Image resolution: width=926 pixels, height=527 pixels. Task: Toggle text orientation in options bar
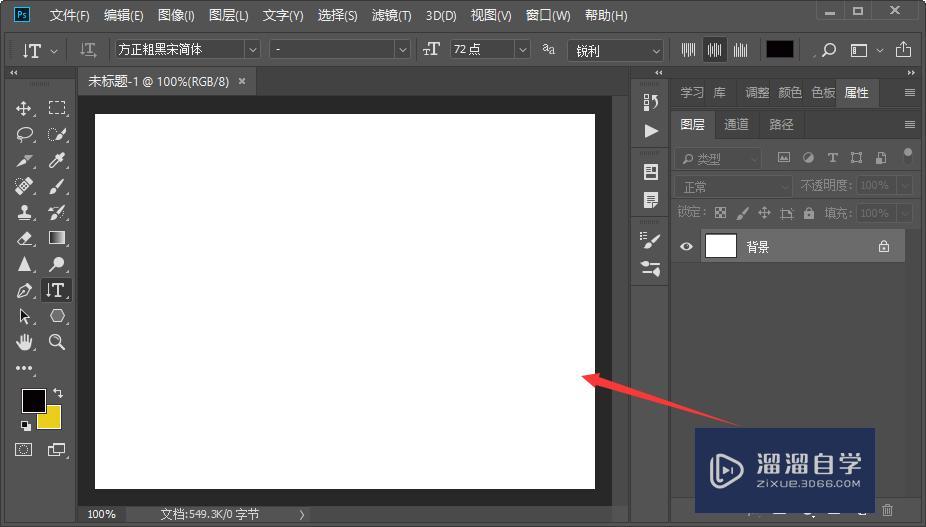point(88,50)
